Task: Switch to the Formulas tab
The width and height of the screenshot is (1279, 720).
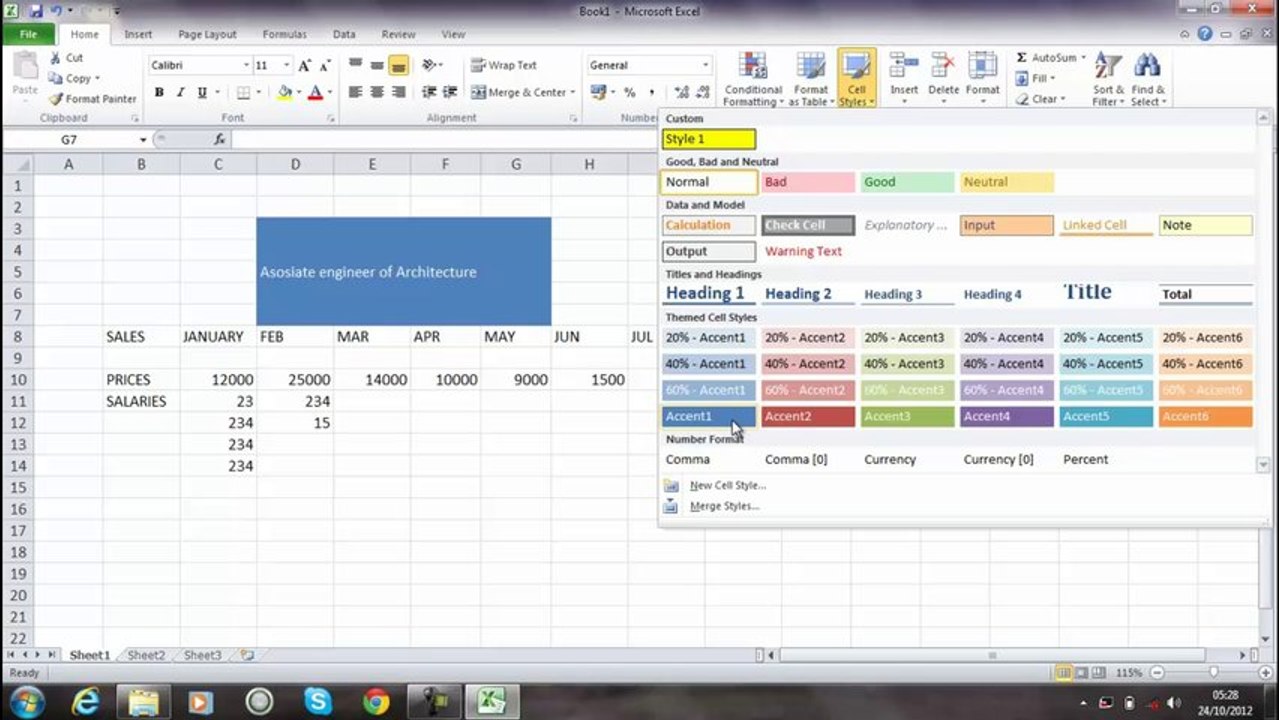Action: (x=284, y=34)
